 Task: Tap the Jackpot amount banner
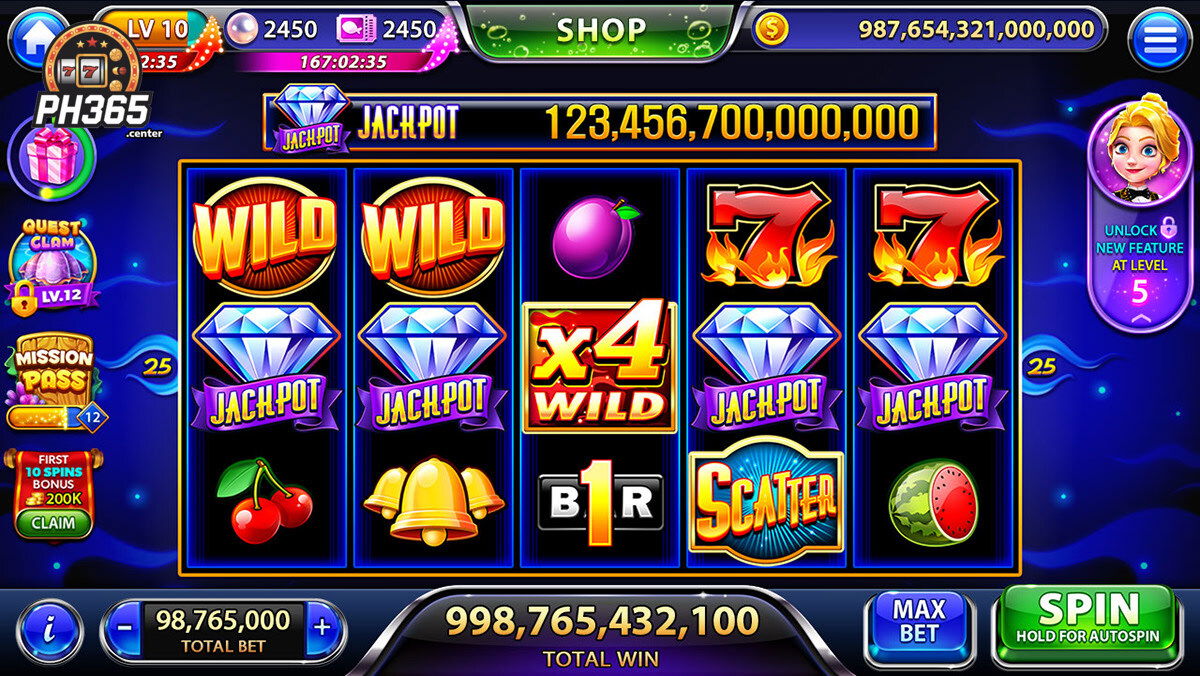(x=600, y=123)
